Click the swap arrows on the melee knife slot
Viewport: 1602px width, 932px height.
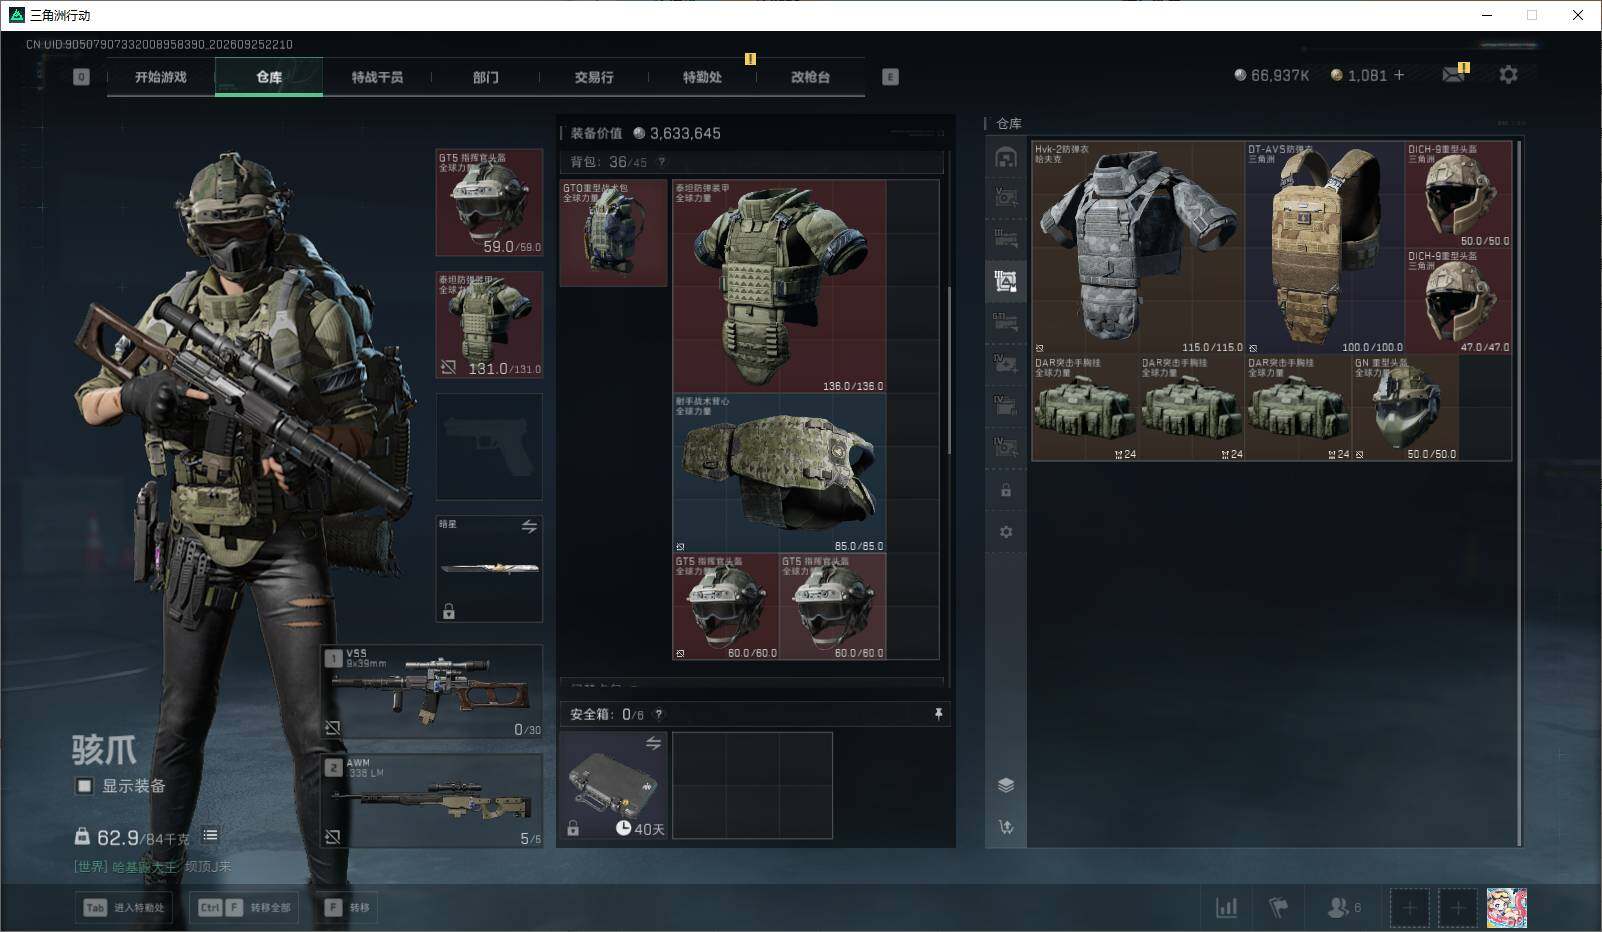pyautogui.click(x=529, y=526)
